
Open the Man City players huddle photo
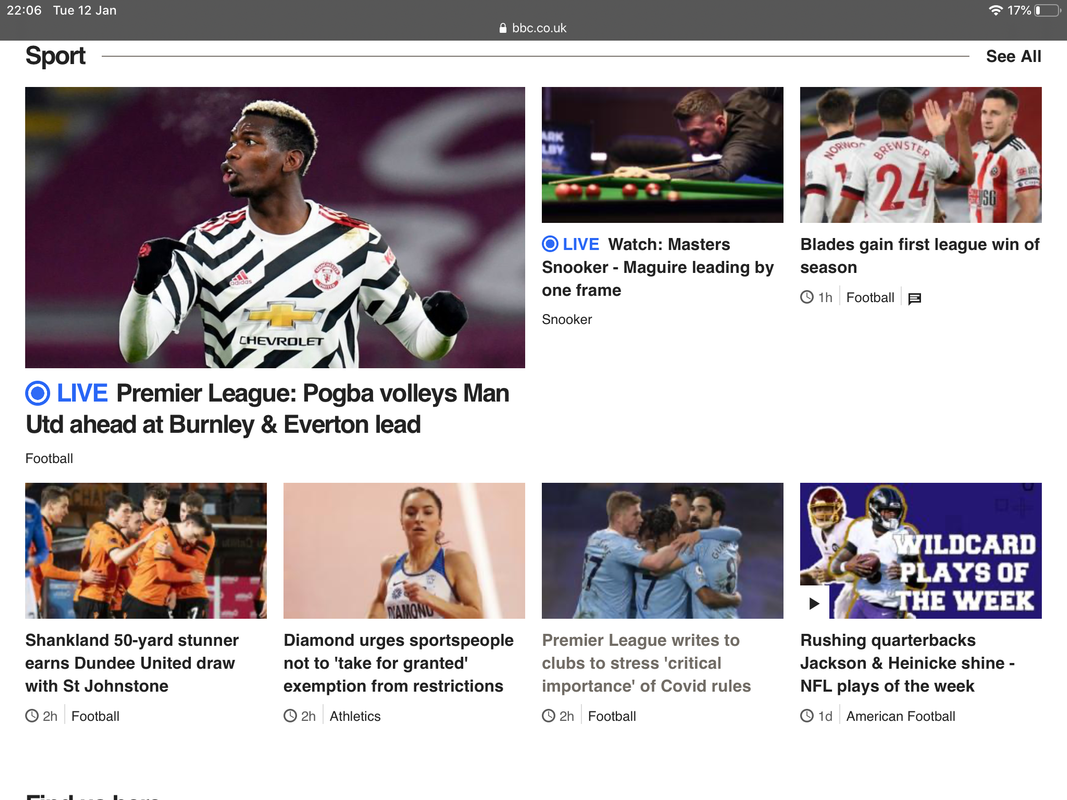[662, 550]
